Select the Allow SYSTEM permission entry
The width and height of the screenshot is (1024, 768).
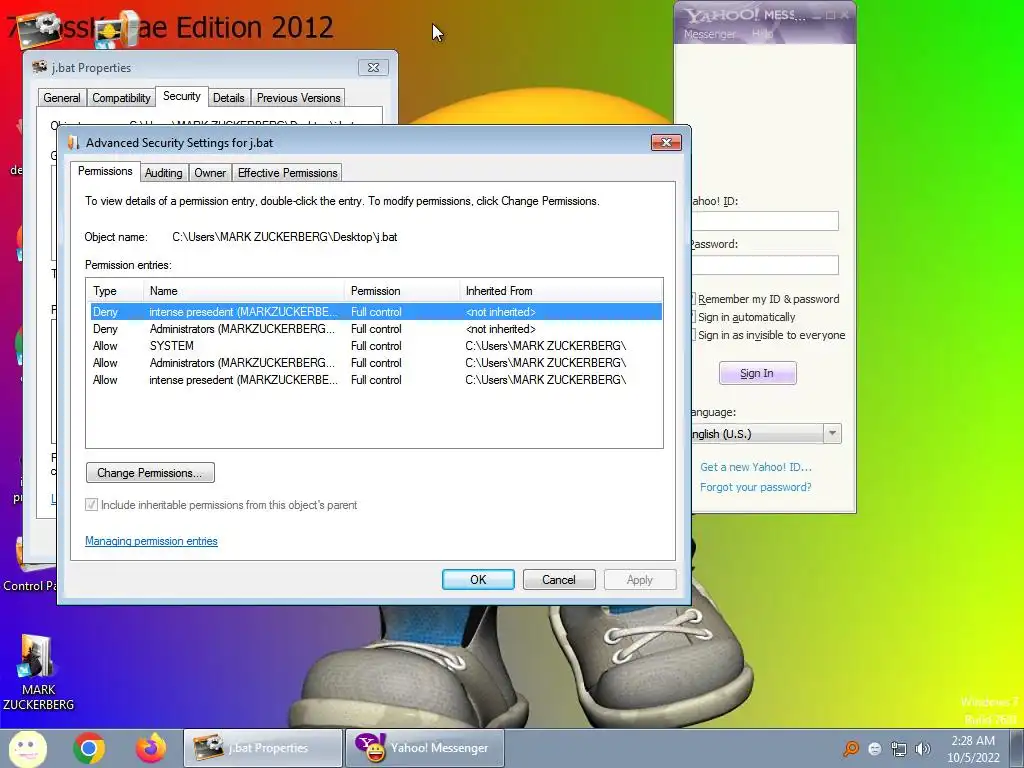[376, 345]
